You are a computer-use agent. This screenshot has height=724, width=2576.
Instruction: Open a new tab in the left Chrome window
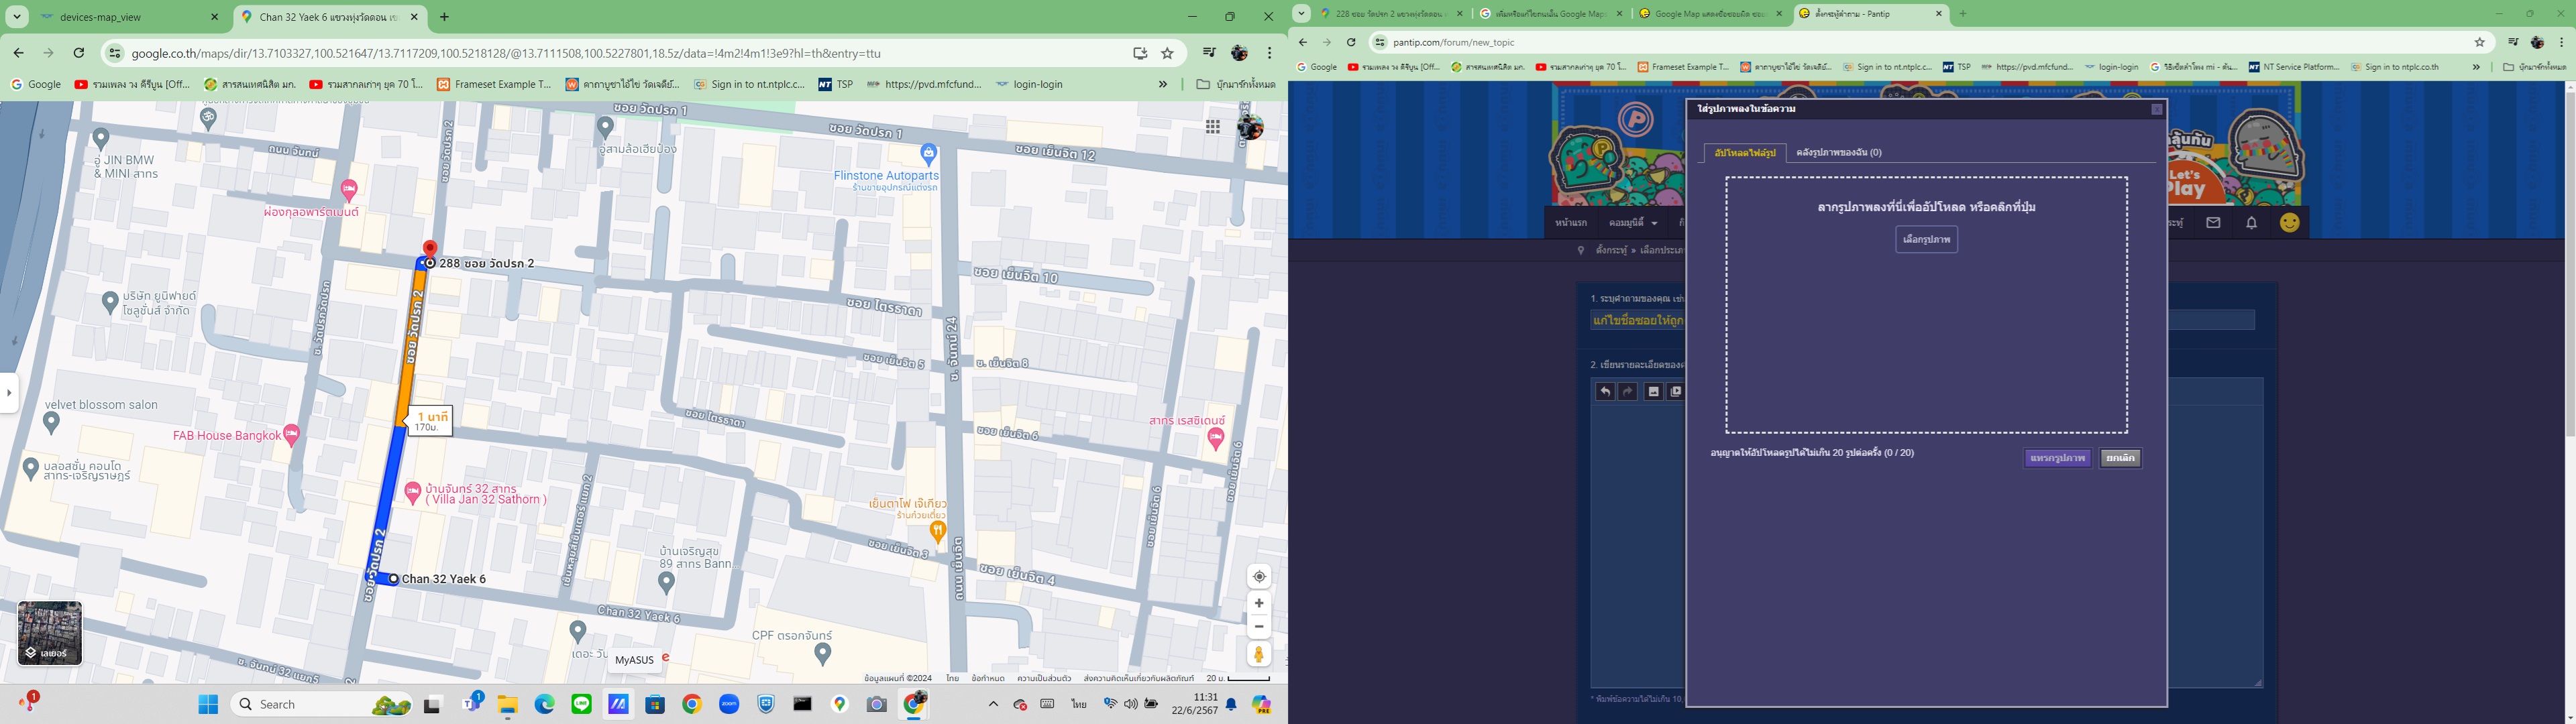(445, 17)
